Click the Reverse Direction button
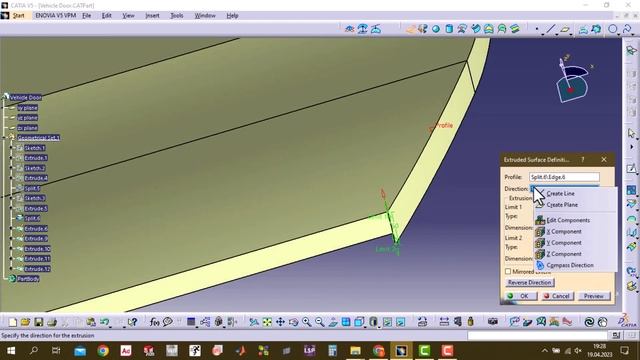Image resolution: width=640 pixels, height=360 pixels. coord(529,282)
